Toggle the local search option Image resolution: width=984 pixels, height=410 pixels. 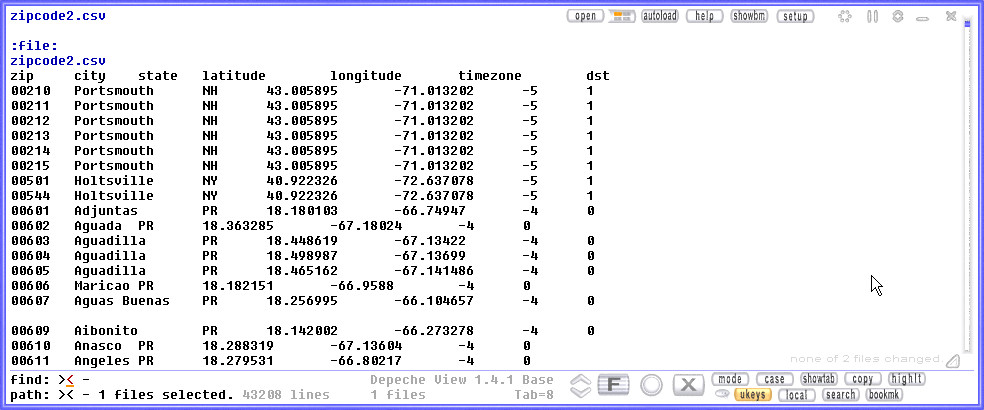(x=795, y=395)
